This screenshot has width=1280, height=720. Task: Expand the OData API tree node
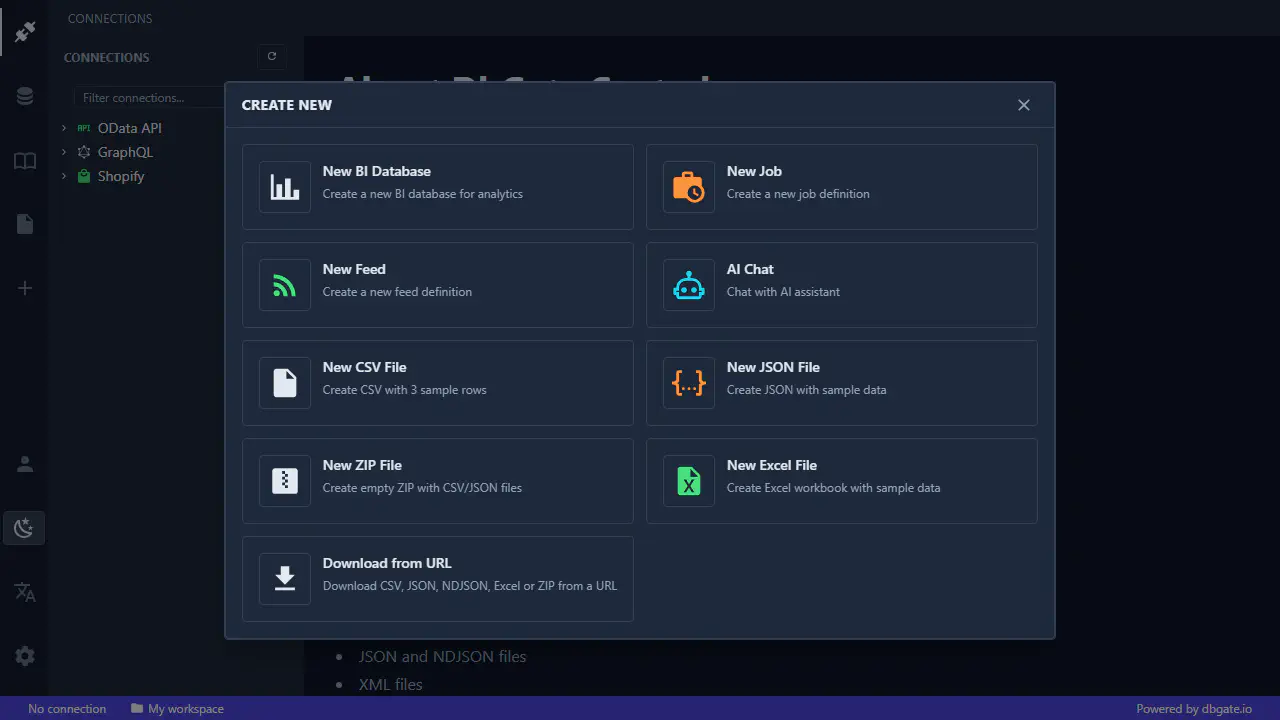tap(64, 128)
